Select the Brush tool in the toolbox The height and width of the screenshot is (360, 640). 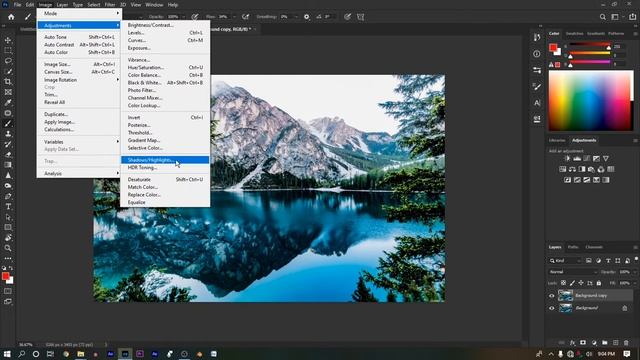coord(8,123)
